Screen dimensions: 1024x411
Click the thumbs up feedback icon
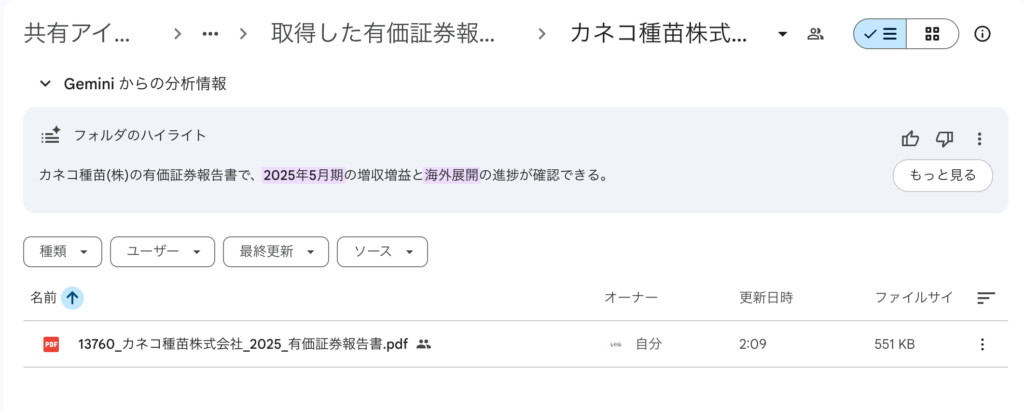tap(910, 139)
